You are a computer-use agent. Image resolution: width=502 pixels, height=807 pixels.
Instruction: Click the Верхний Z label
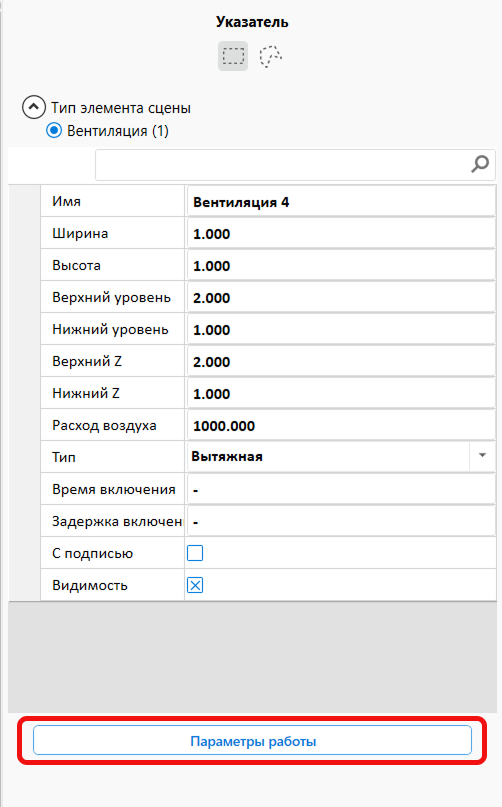[87, 361]
